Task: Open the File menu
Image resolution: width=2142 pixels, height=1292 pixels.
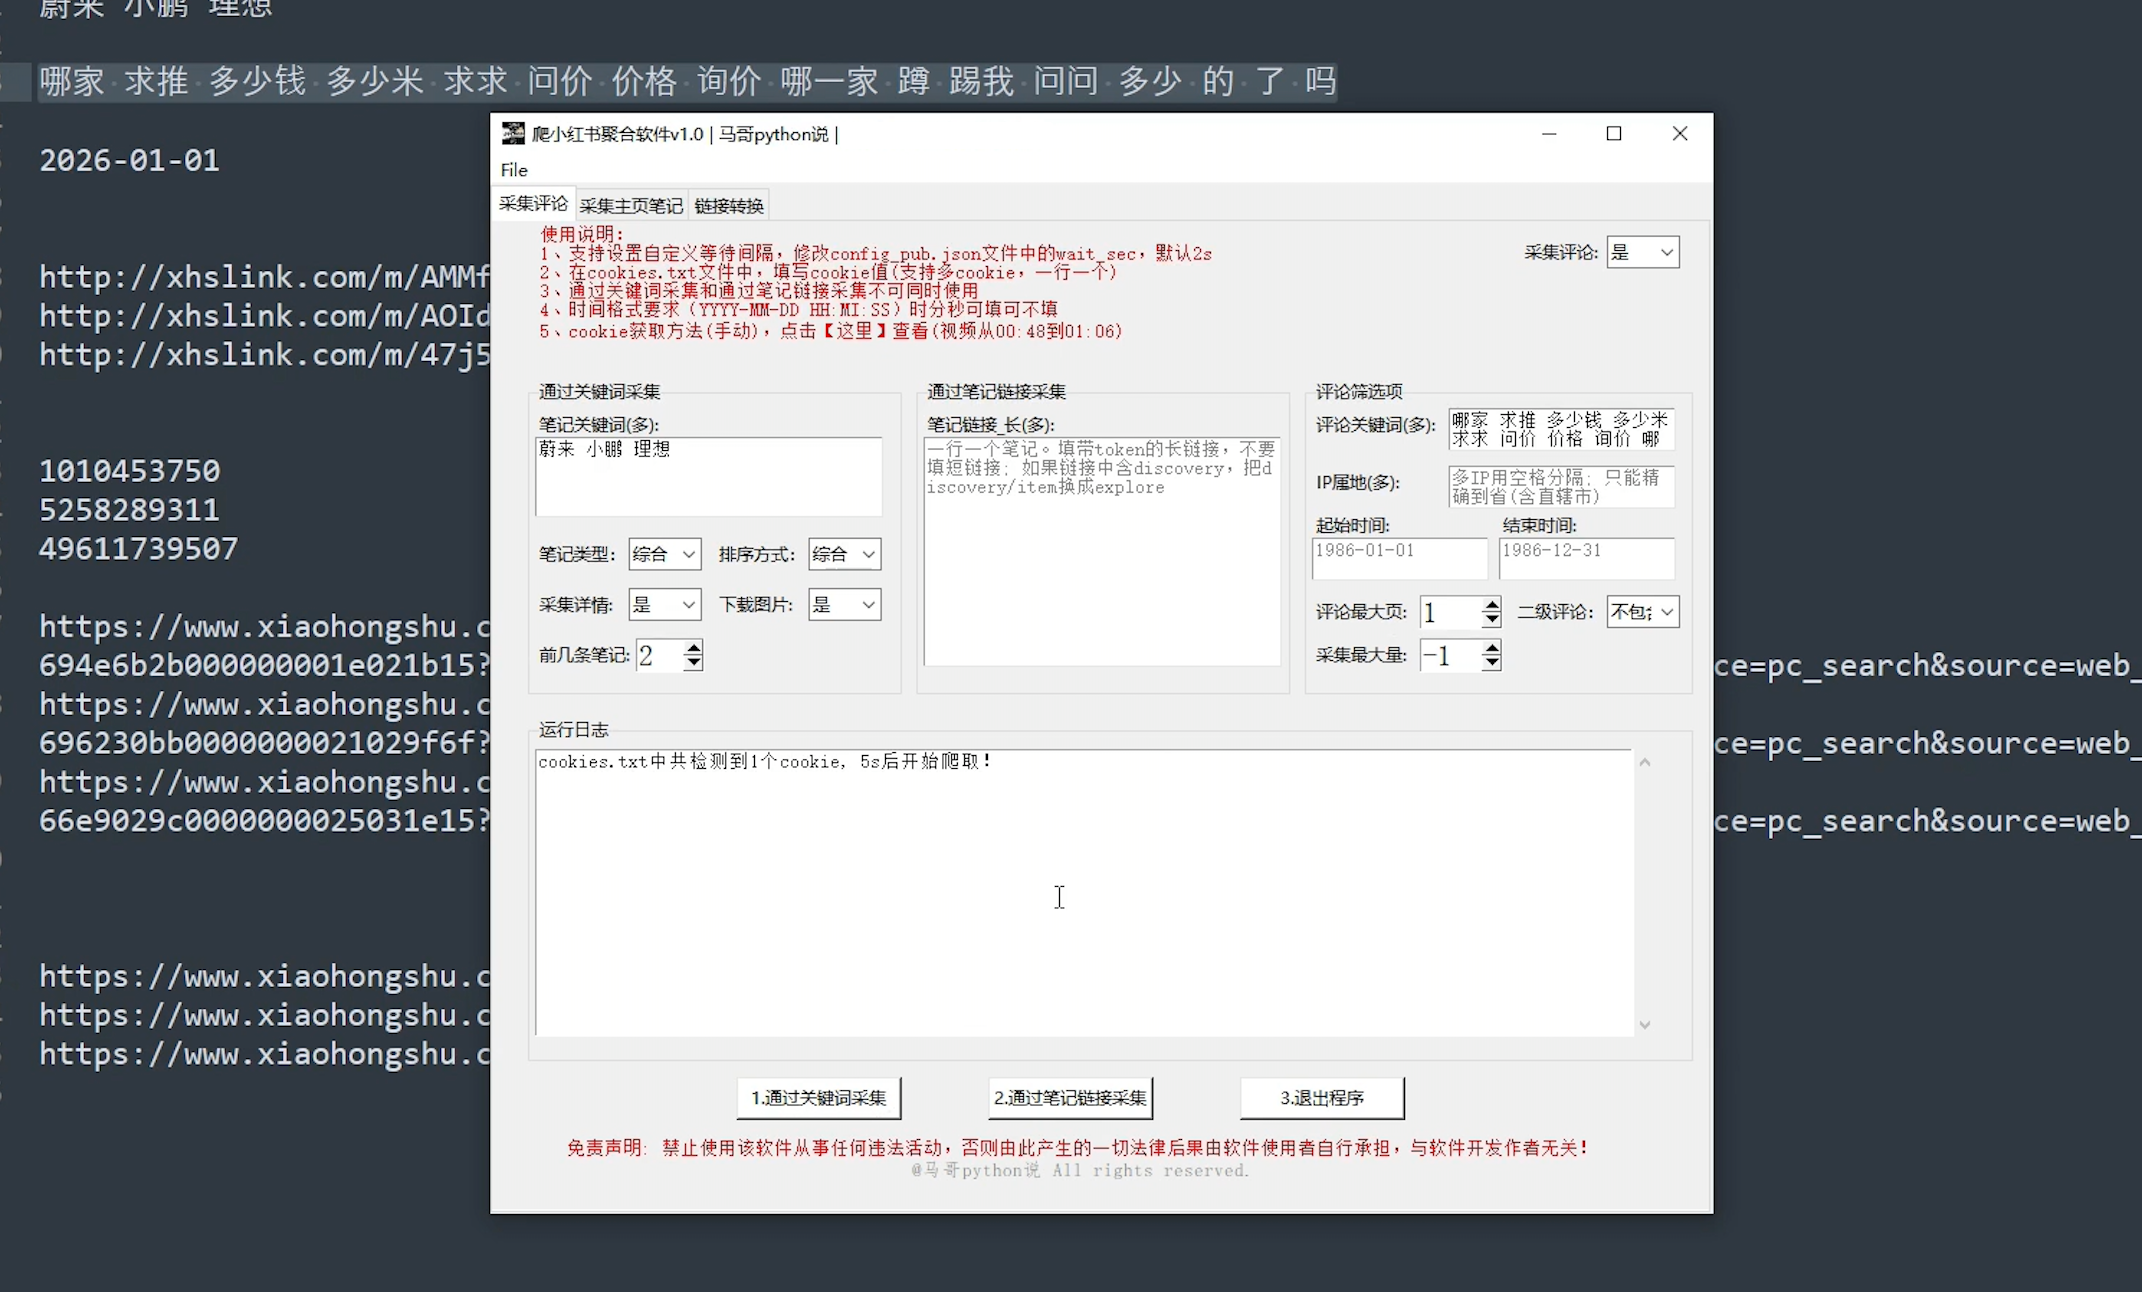Action: click(514, 170)
